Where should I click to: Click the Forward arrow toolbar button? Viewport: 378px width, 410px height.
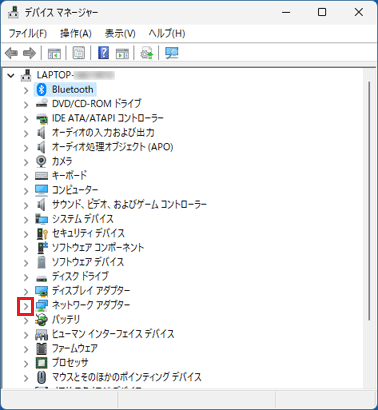(x=29, y=53)
